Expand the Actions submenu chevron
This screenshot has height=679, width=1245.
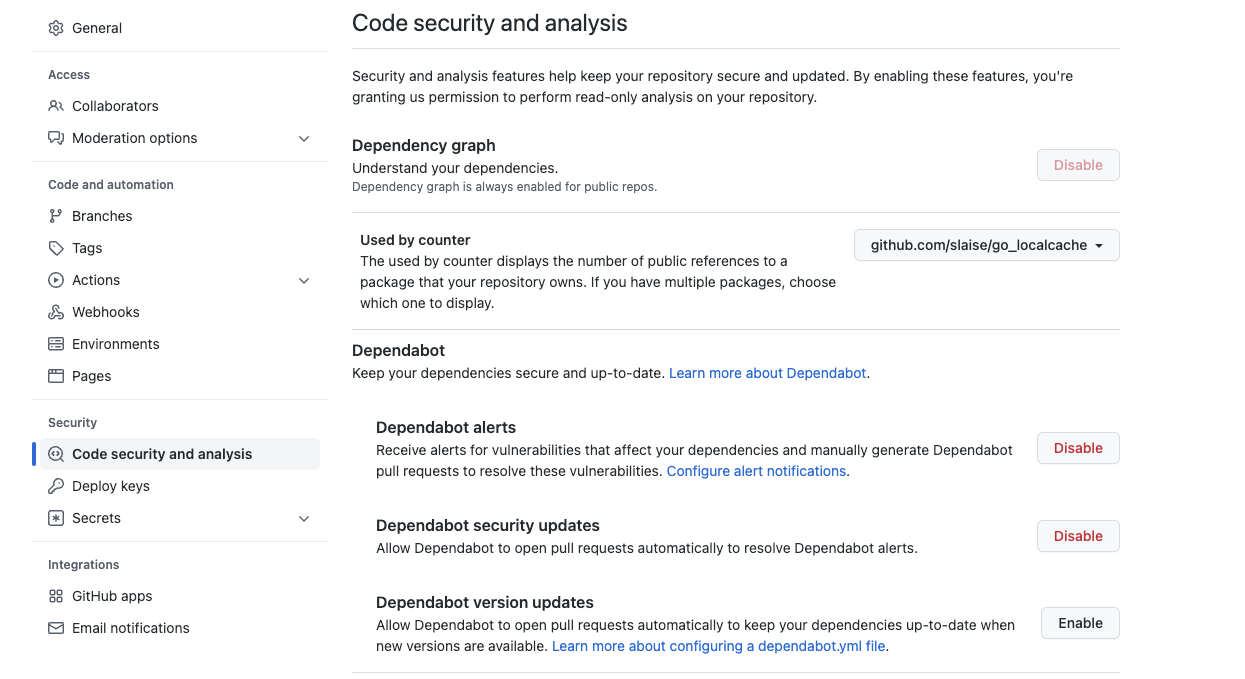point(304,280)
